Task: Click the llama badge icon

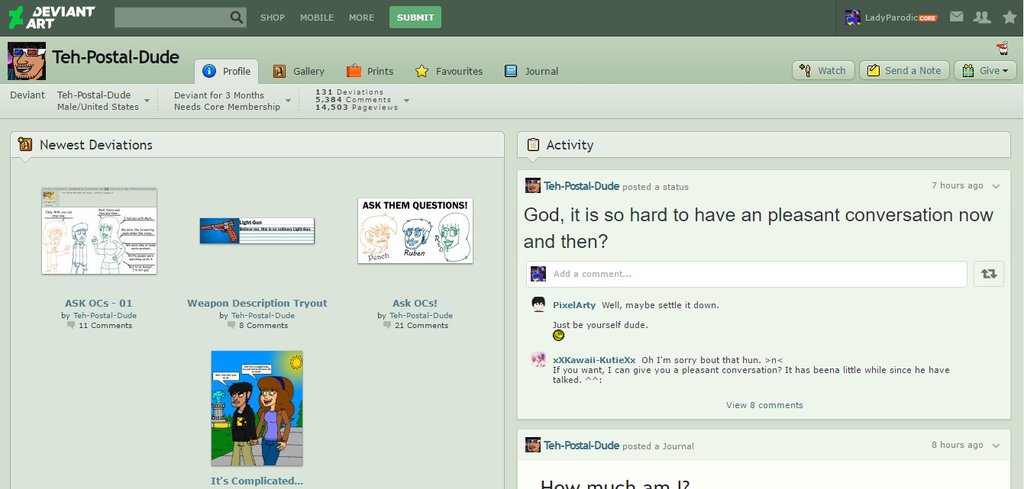Action: coord(1002,48)
